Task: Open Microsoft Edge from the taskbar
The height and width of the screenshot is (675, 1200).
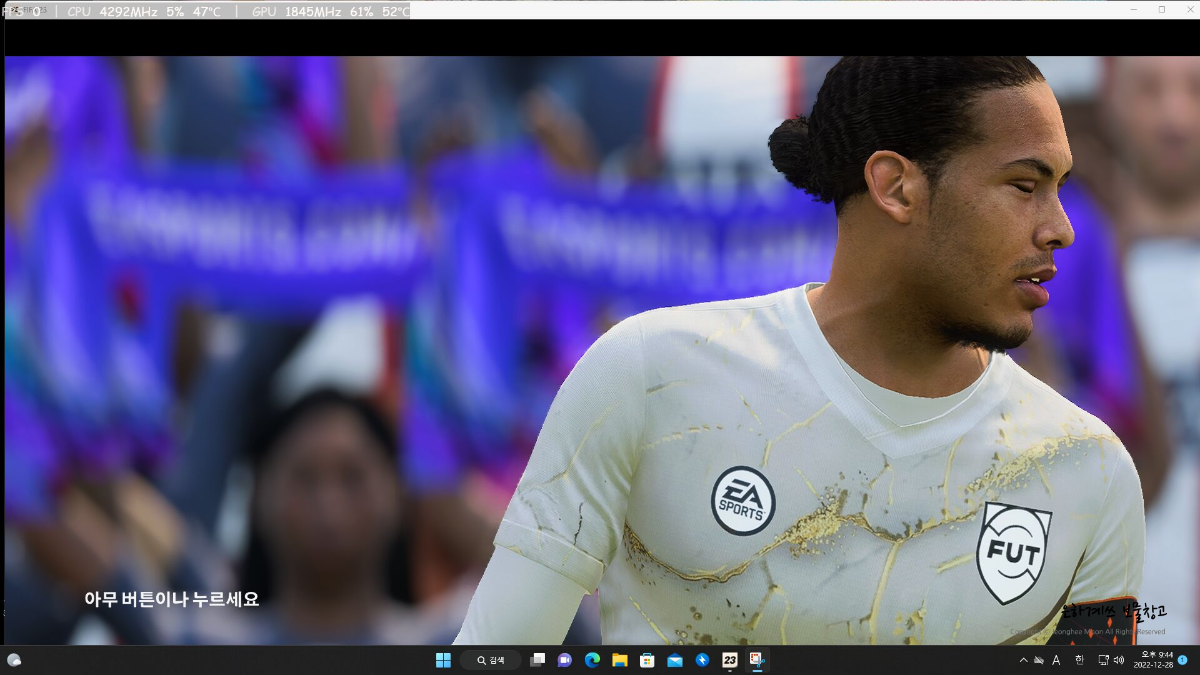Action: pyautogui.click(x=592, y=660)
